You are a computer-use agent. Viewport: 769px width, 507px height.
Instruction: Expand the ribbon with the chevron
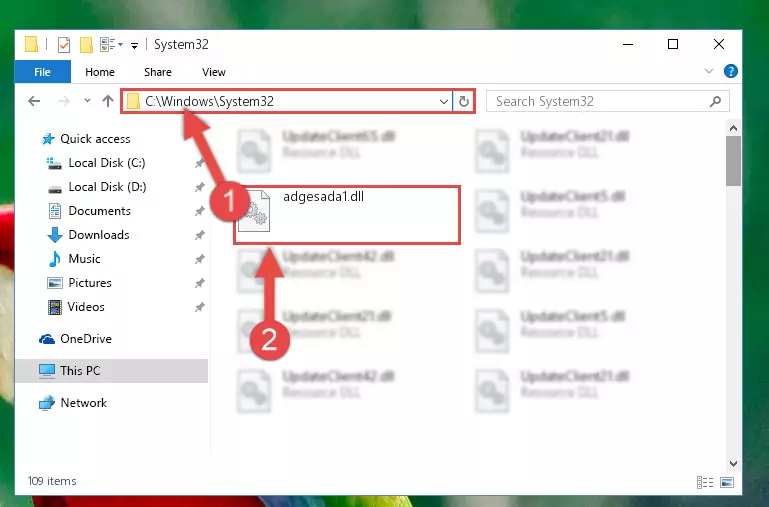(x=709, y=71)
